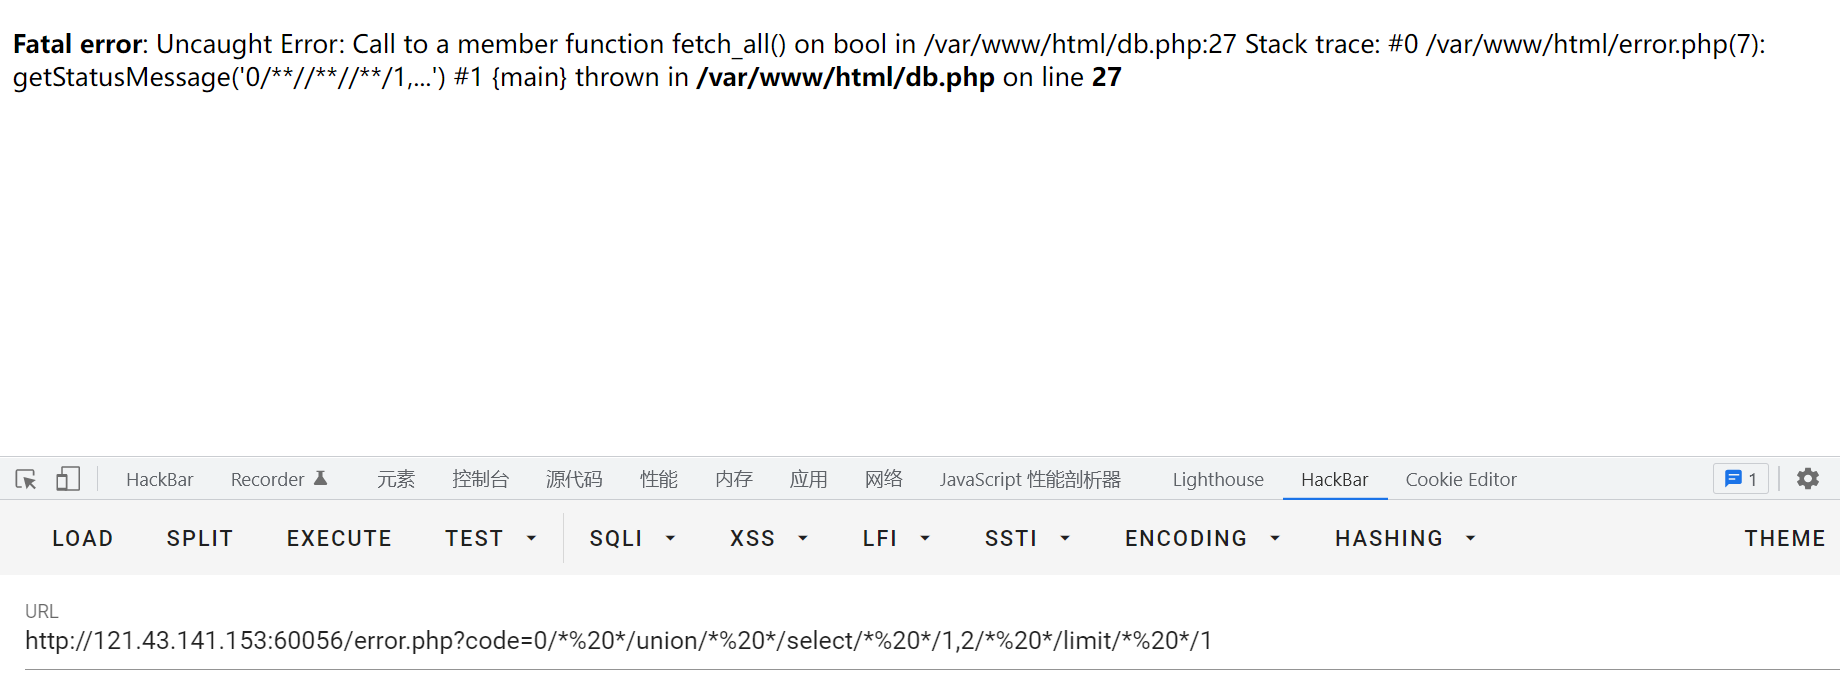Click the inspect element cursor icon
This screenshot has width=1840, height=688.
(26, 479)
